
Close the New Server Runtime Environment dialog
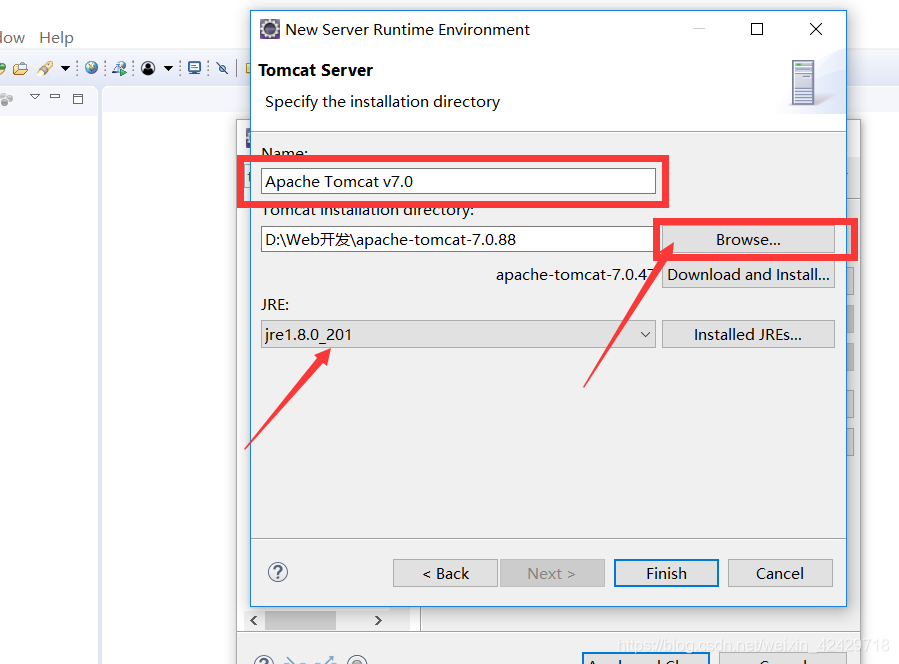click(815, 29)
